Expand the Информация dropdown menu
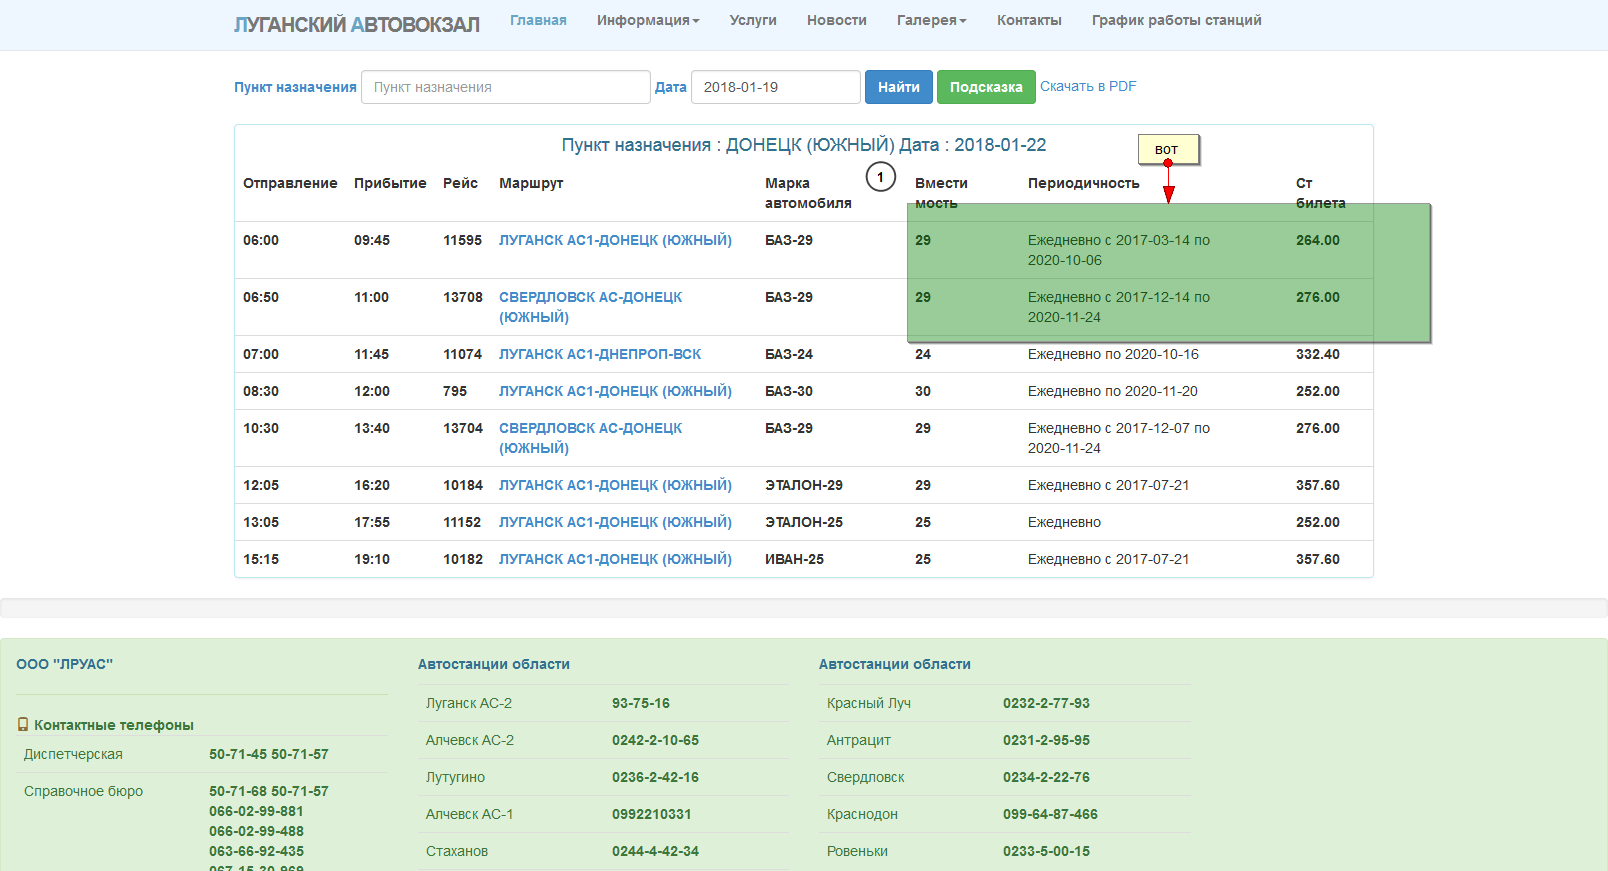Image resolution: width=1608 pixels, height=871 pixels. (647, 20)
